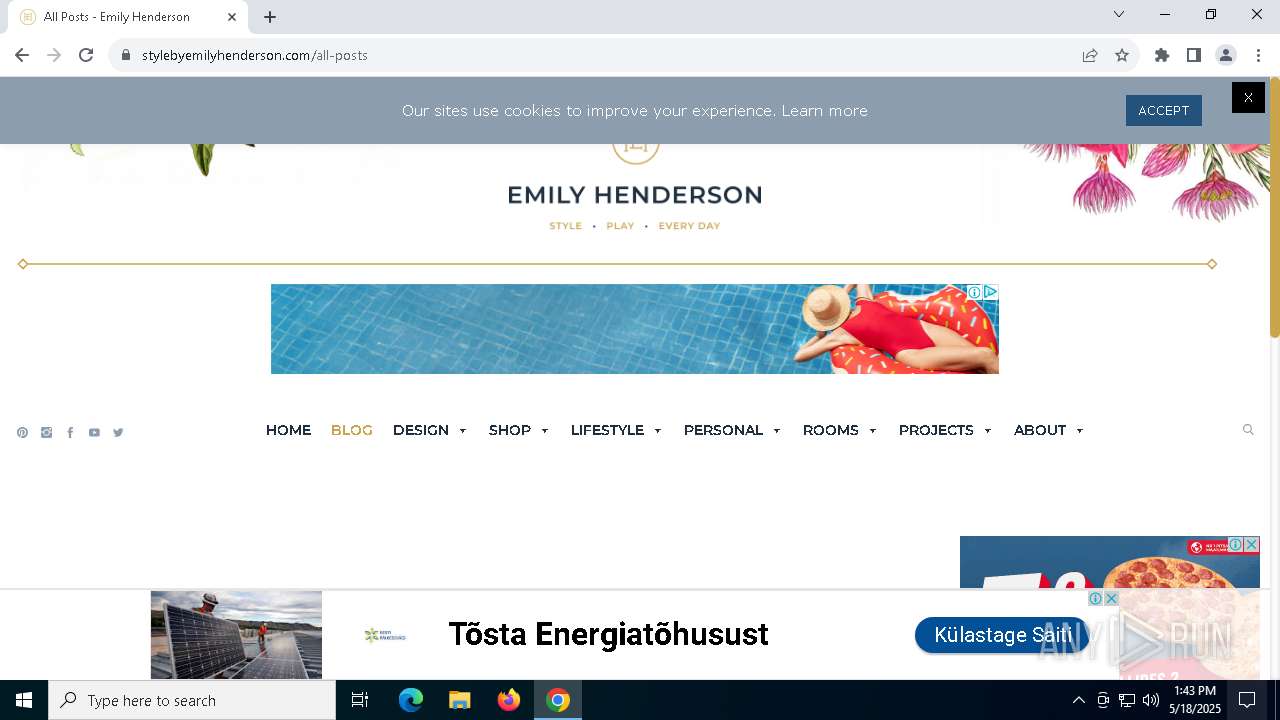
Task: Dismiss the cookie banner with X
Action: 1248,97
